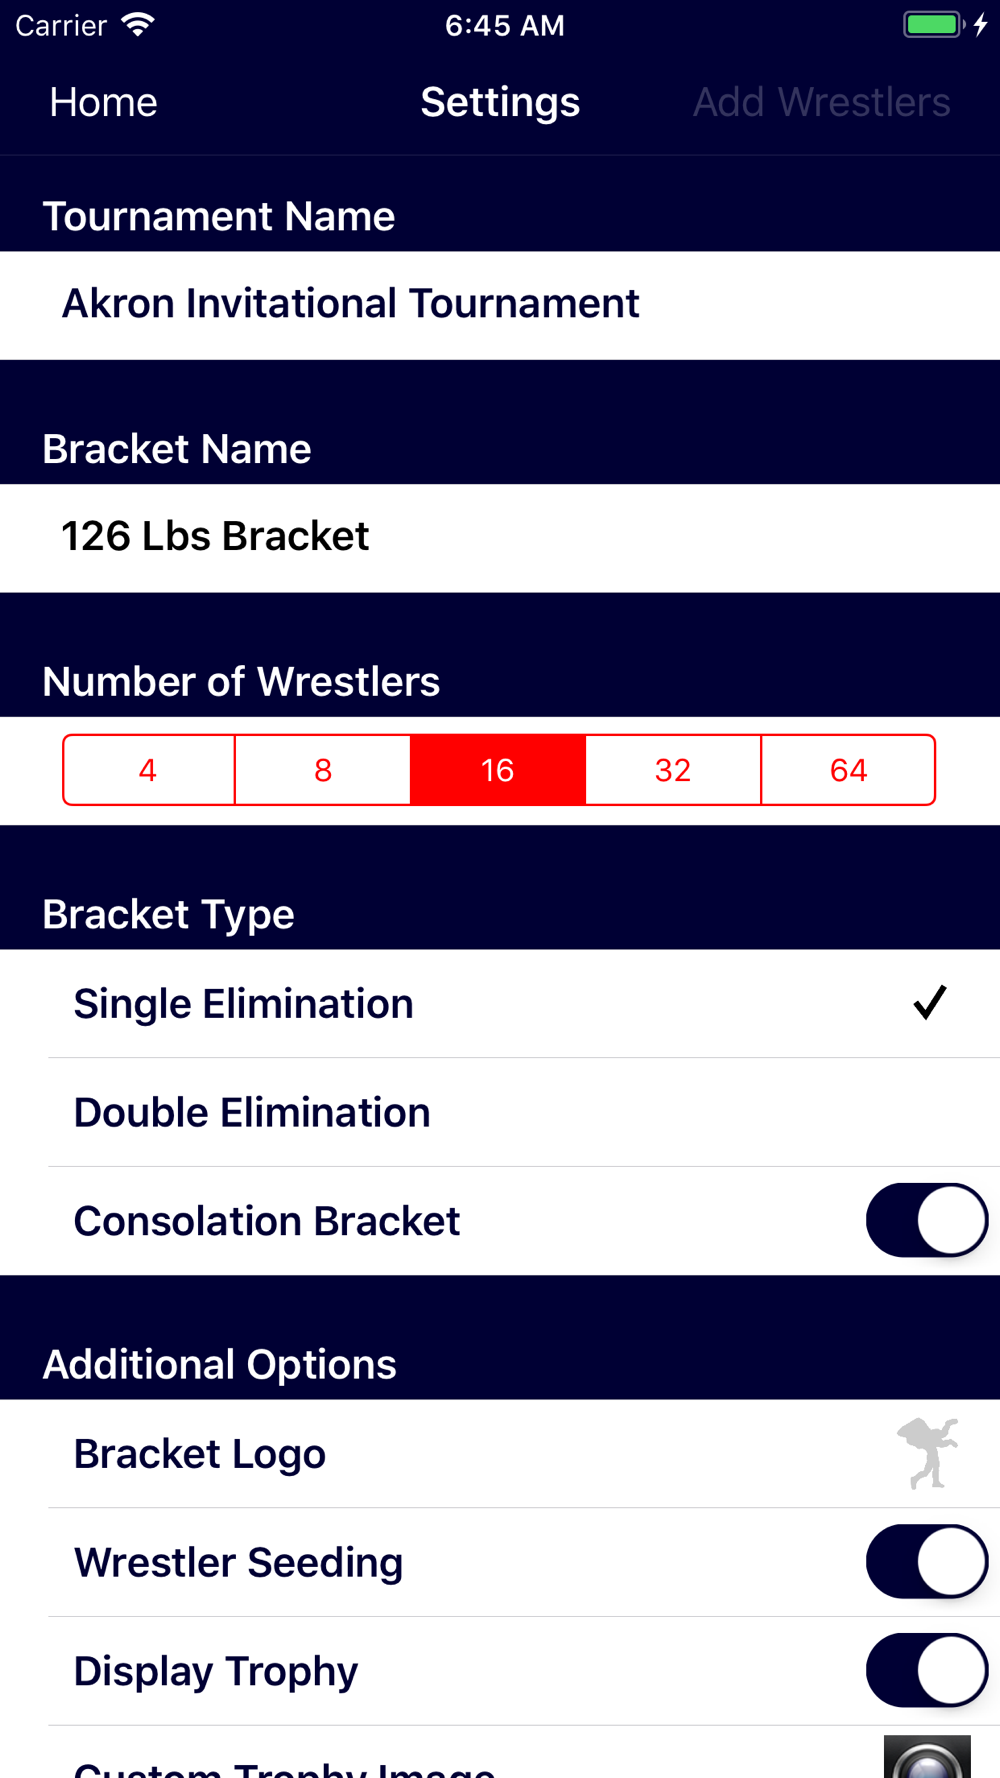The height and width of the screenshot is (1778, 1000).
Task: Select the 16 wrestlers segment
Action: tap(498, 770)
